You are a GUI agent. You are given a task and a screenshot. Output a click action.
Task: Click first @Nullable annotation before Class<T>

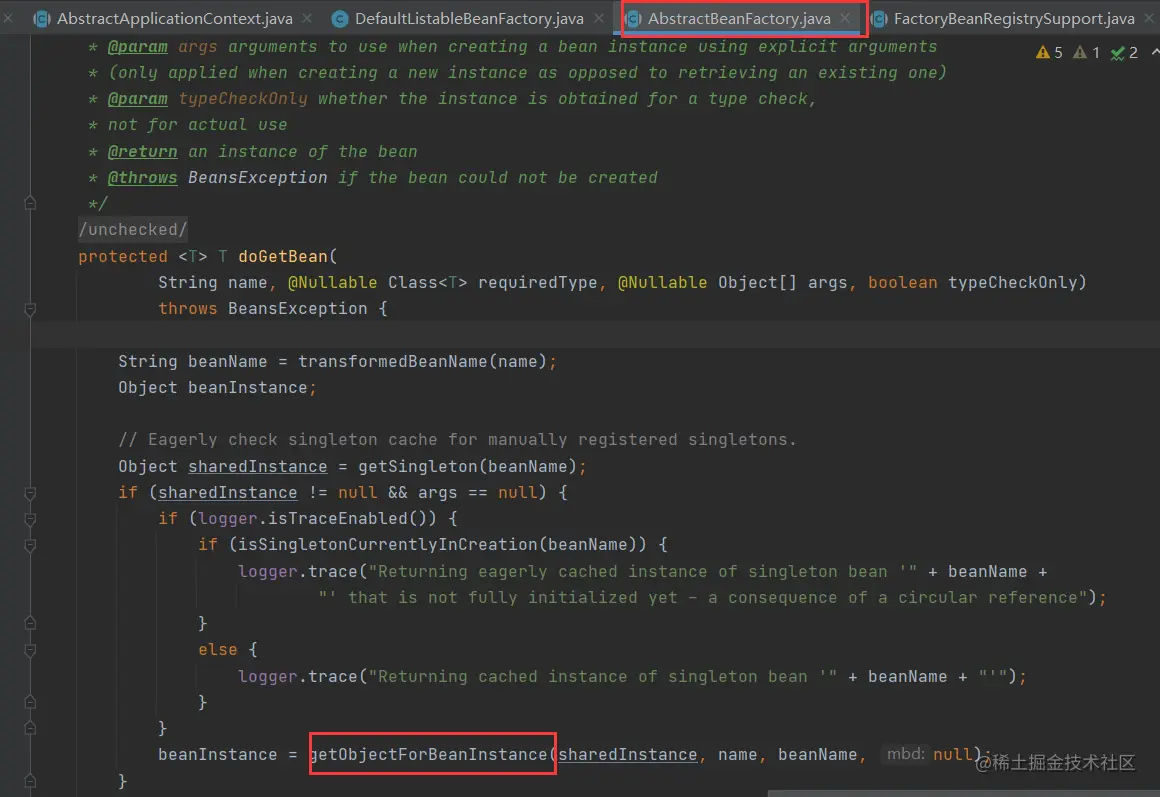[x=332, y=283]
